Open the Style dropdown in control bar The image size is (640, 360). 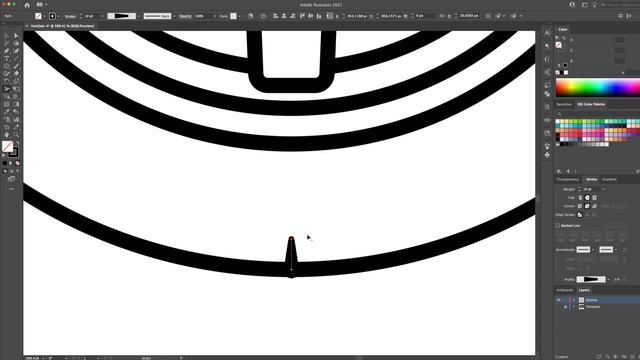(239, 16)
